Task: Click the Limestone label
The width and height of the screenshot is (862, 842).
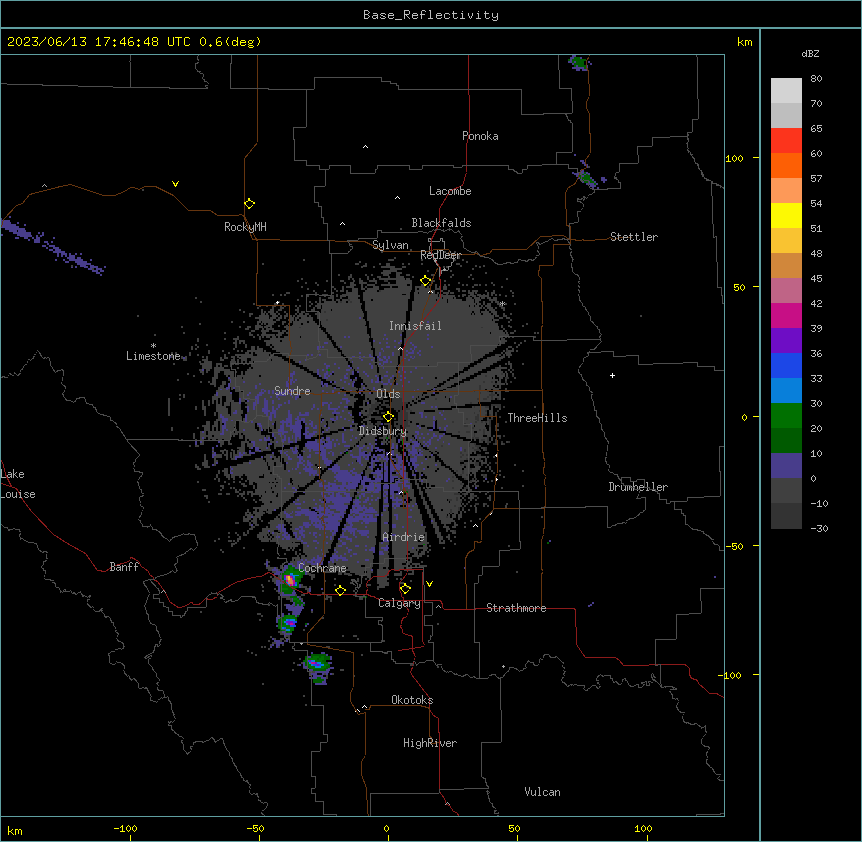Action: click(153, 356)
